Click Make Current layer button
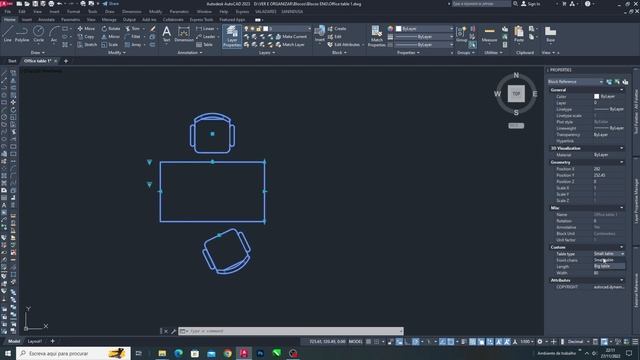 click(x=291, y=37)
